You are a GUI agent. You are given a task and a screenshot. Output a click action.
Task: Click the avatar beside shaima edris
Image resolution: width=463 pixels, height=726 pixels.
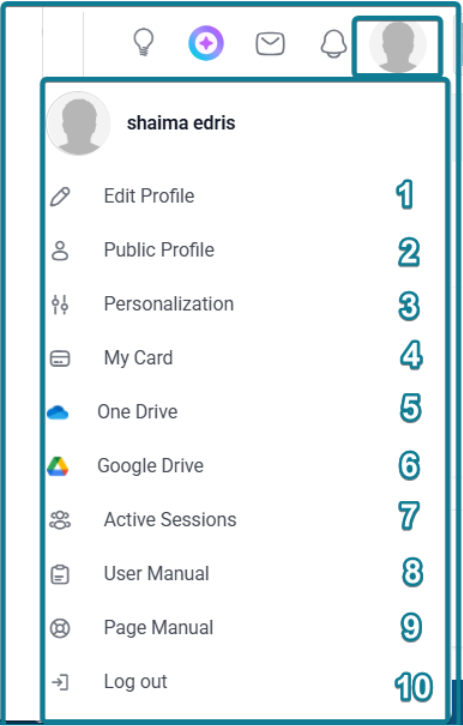(x=79, y=123)
